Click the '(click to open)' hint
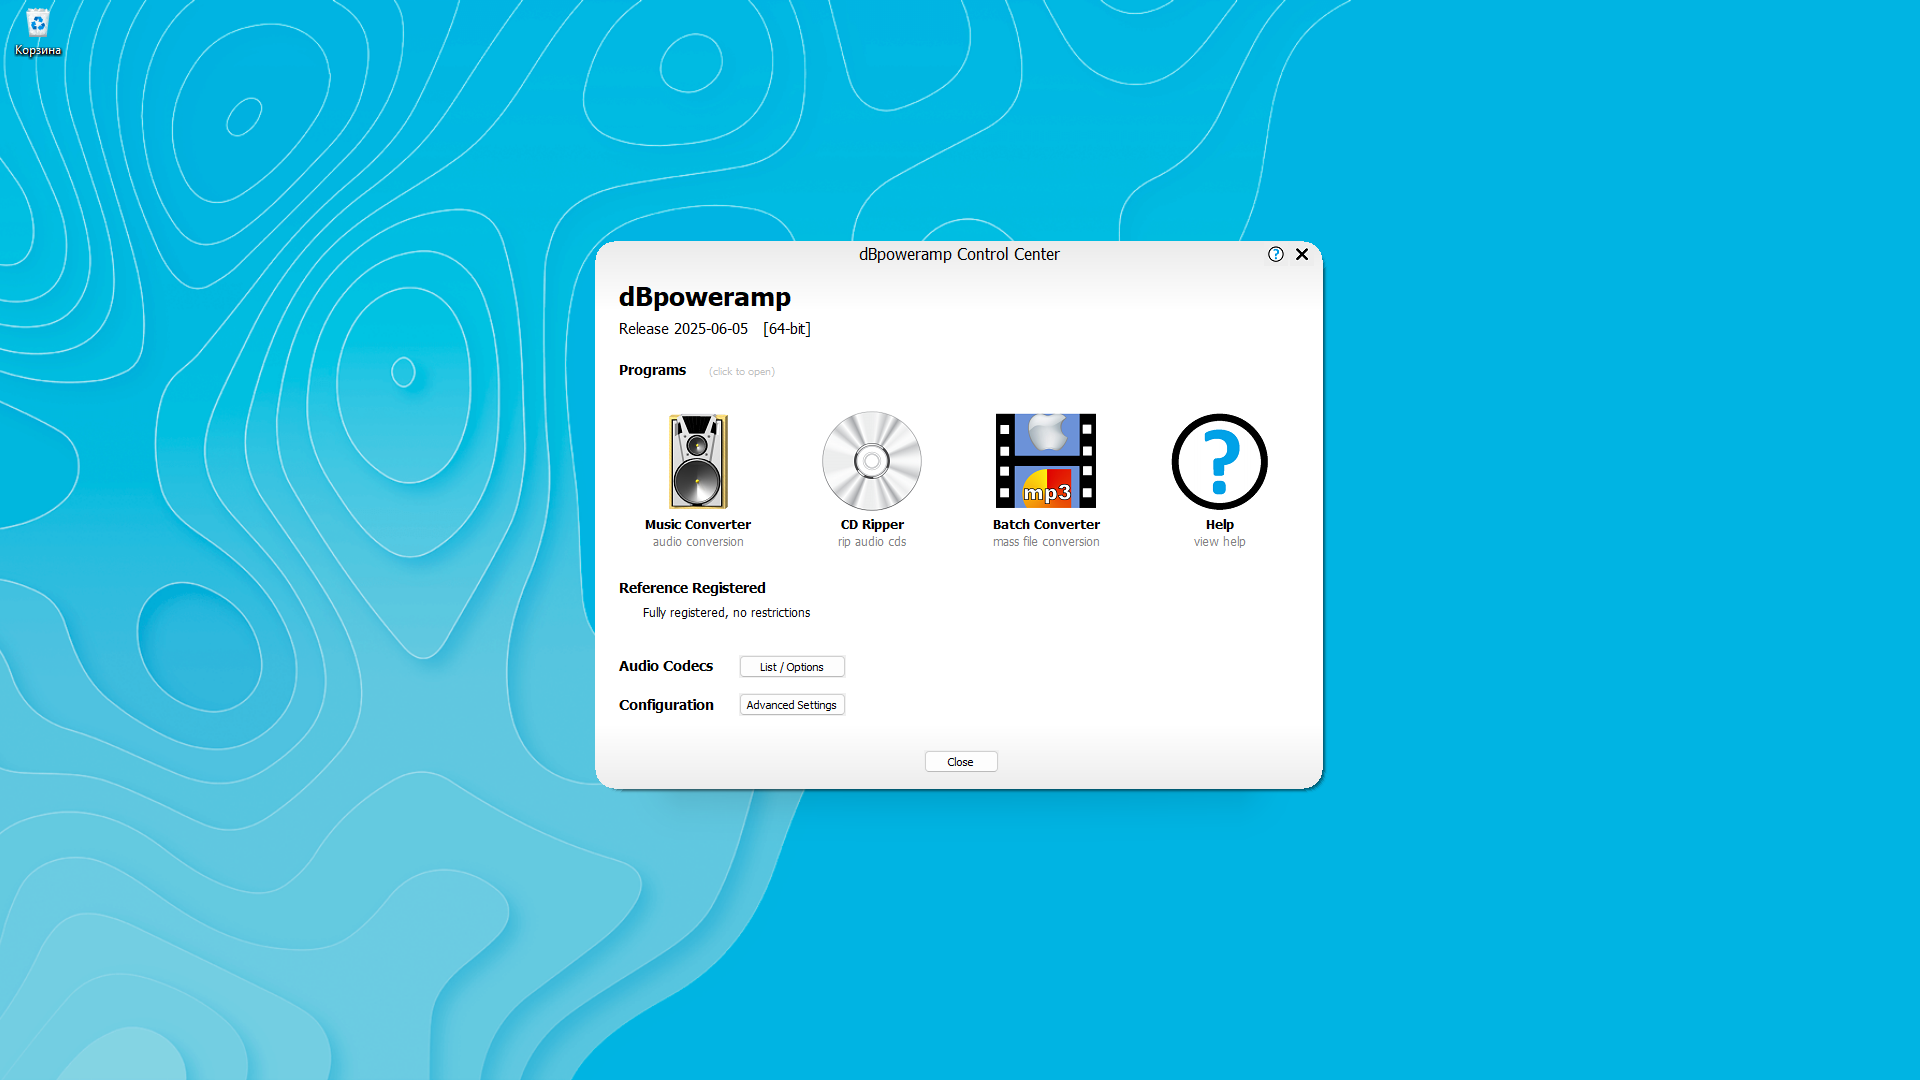 (742, 372)
